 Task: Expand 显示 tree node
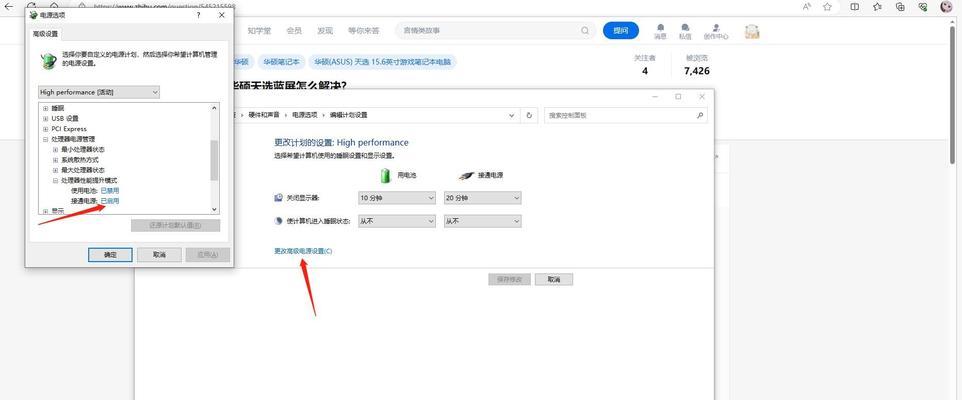(45, 211)
